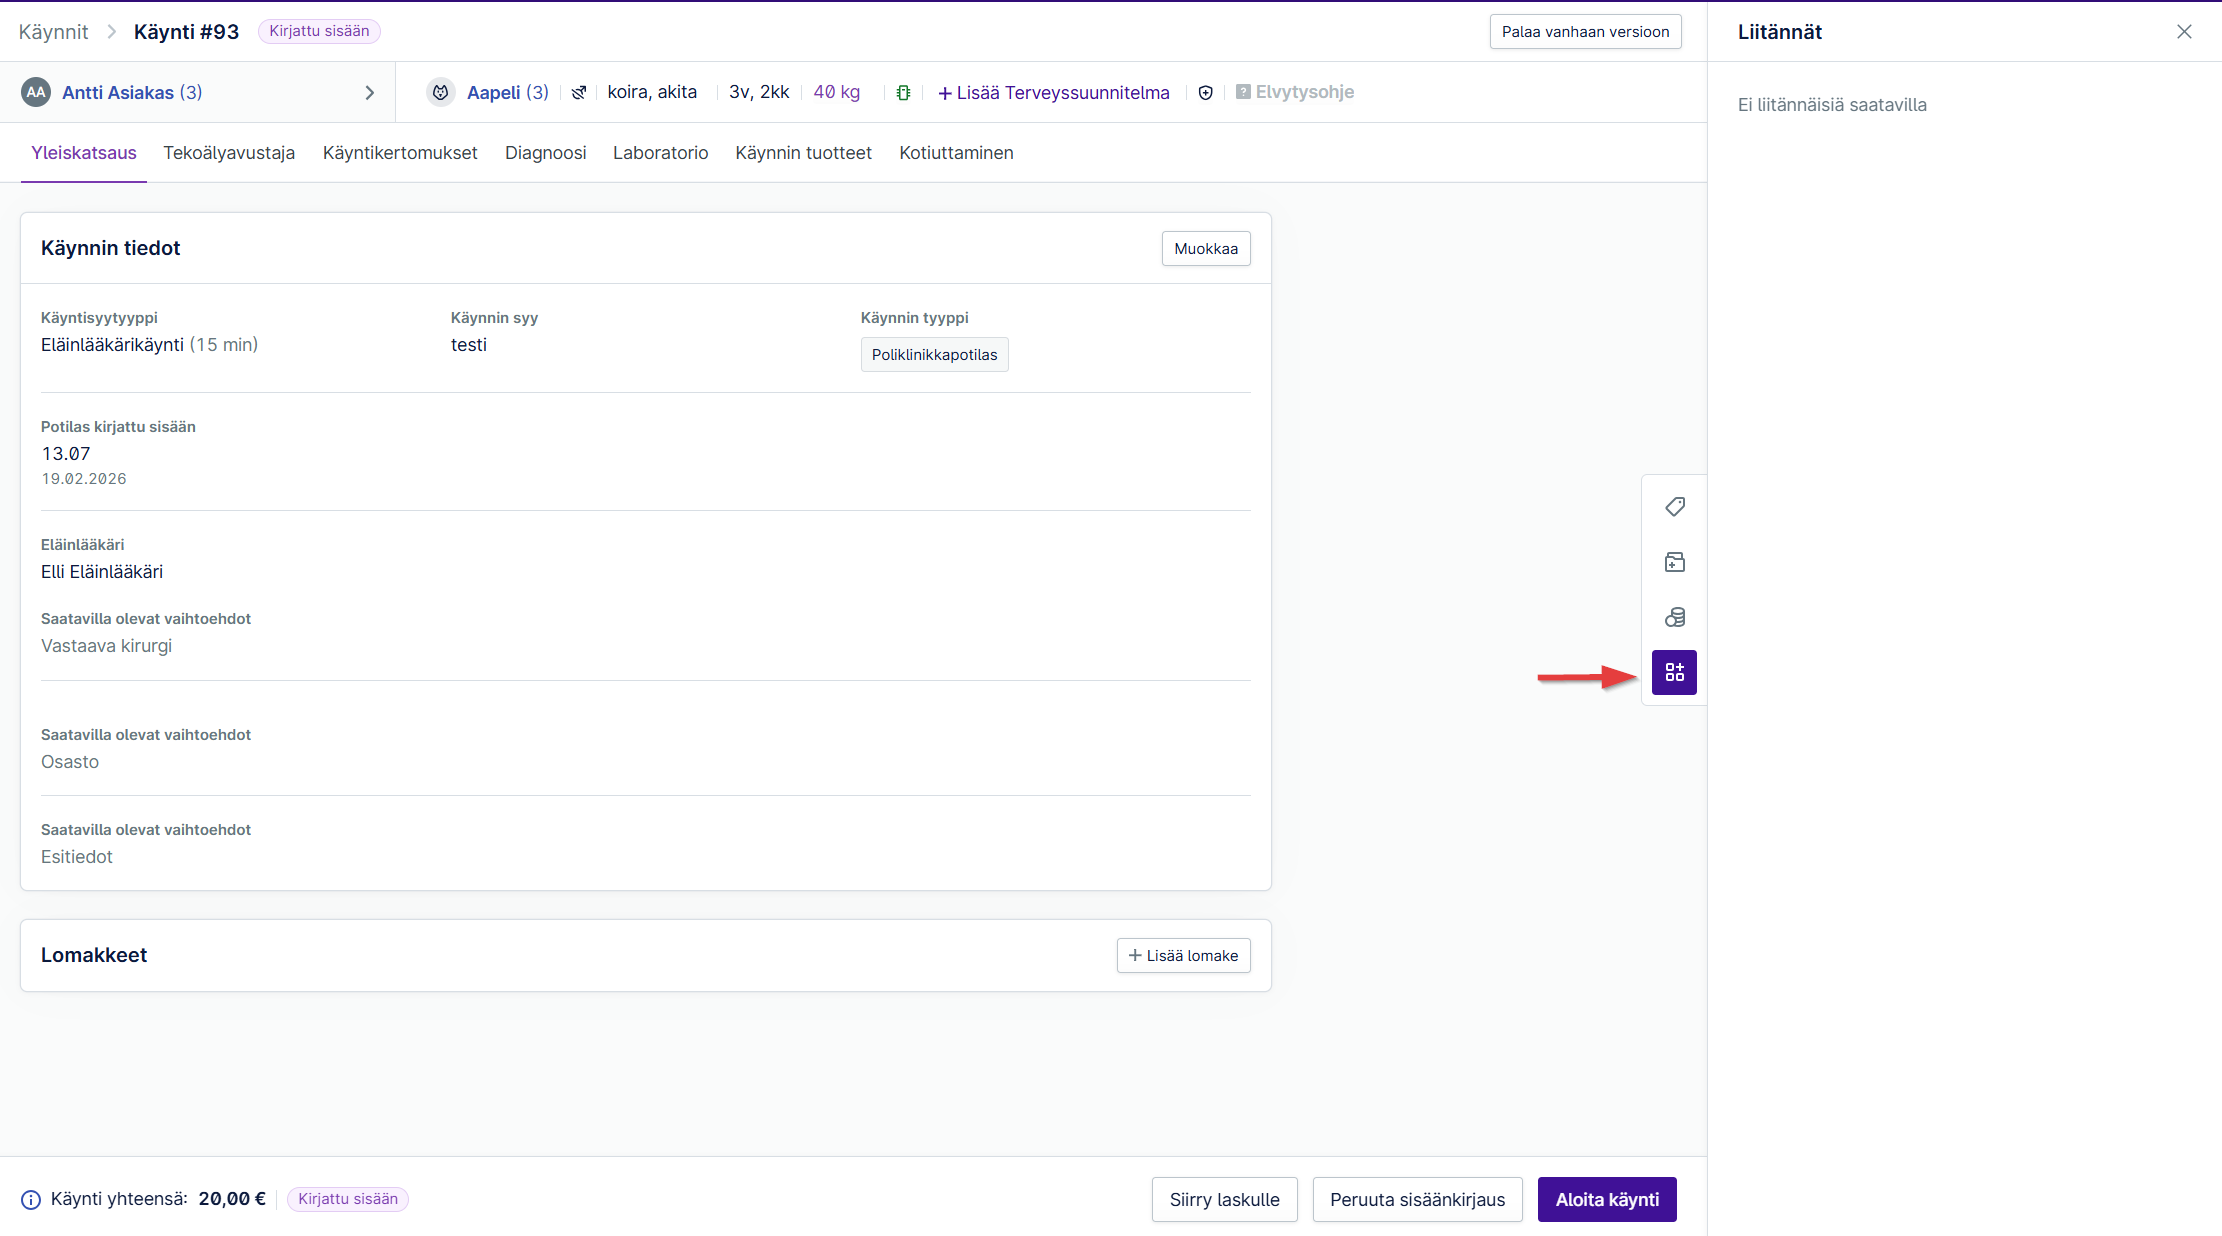Close the Liitännät panel

pyautogui.click(x=2184, y=32)
